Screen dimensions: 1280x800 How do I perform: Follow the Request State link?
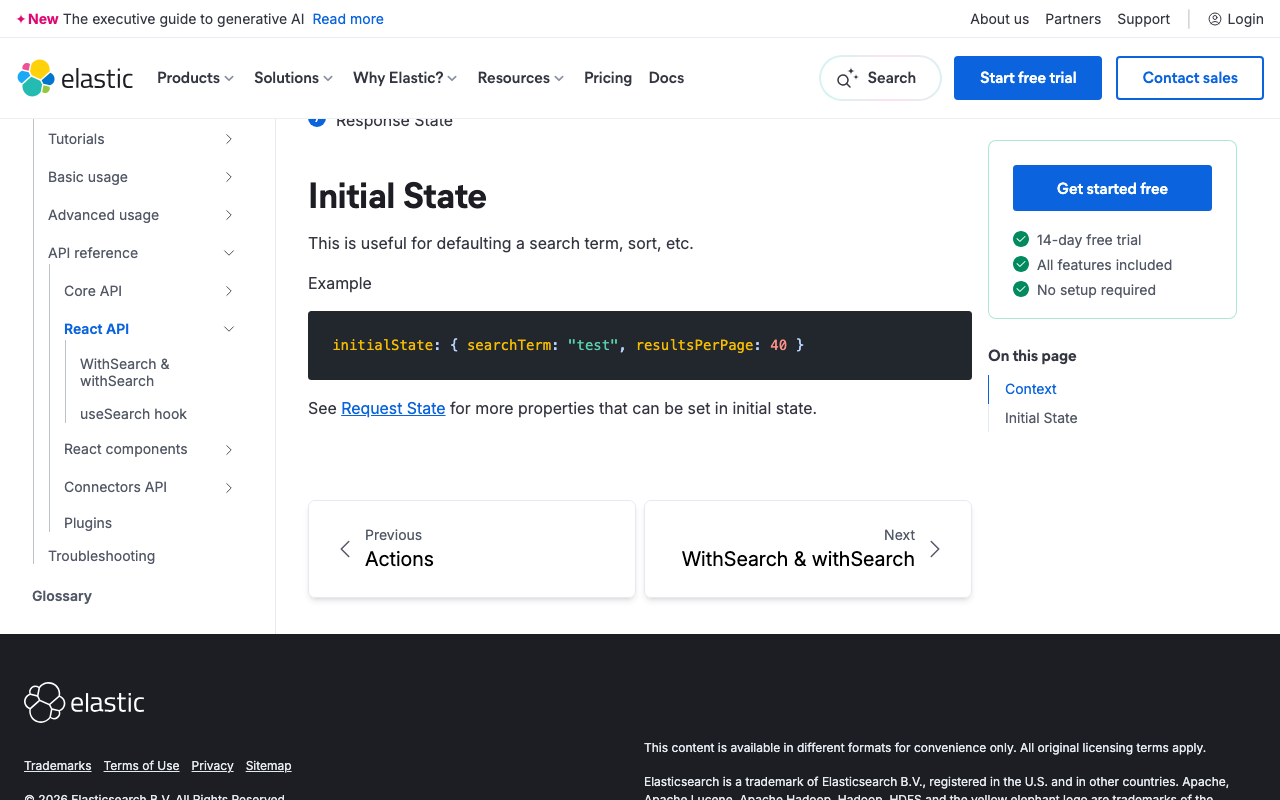click(x=392, y=408)
